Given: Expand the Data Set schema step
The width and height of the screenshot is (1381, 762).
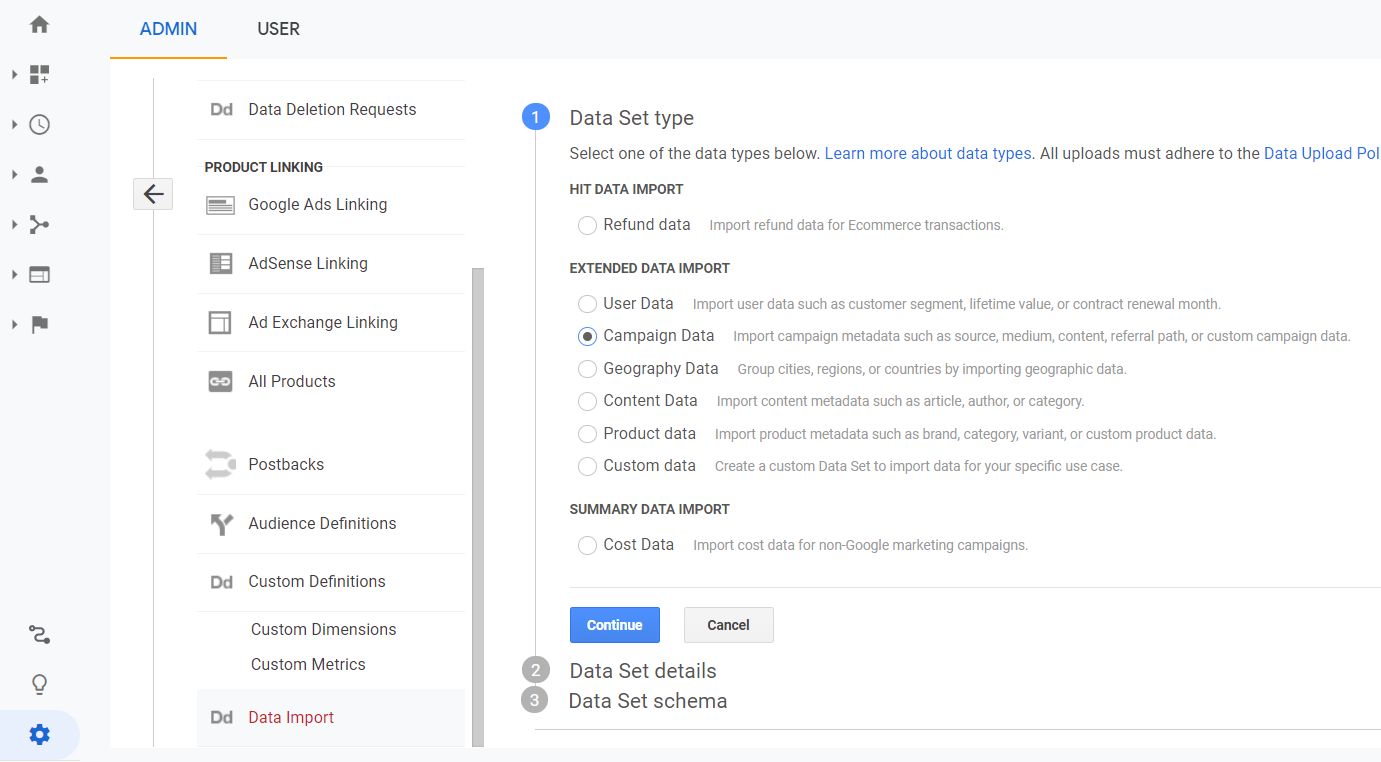Looking at the screenshot, I should pyautogui.click(x=646, y=700).
